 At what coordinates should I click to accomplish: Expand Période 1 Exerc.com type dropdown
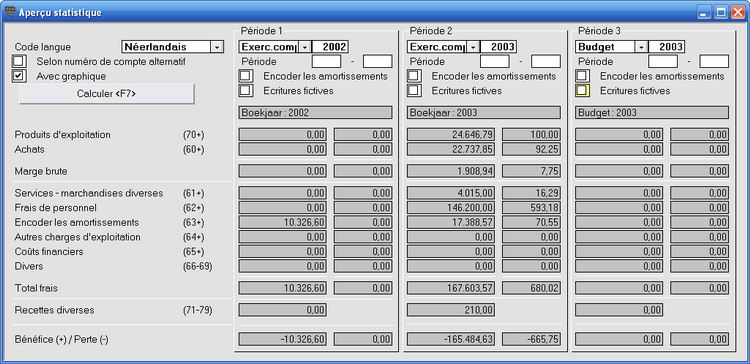305,47
